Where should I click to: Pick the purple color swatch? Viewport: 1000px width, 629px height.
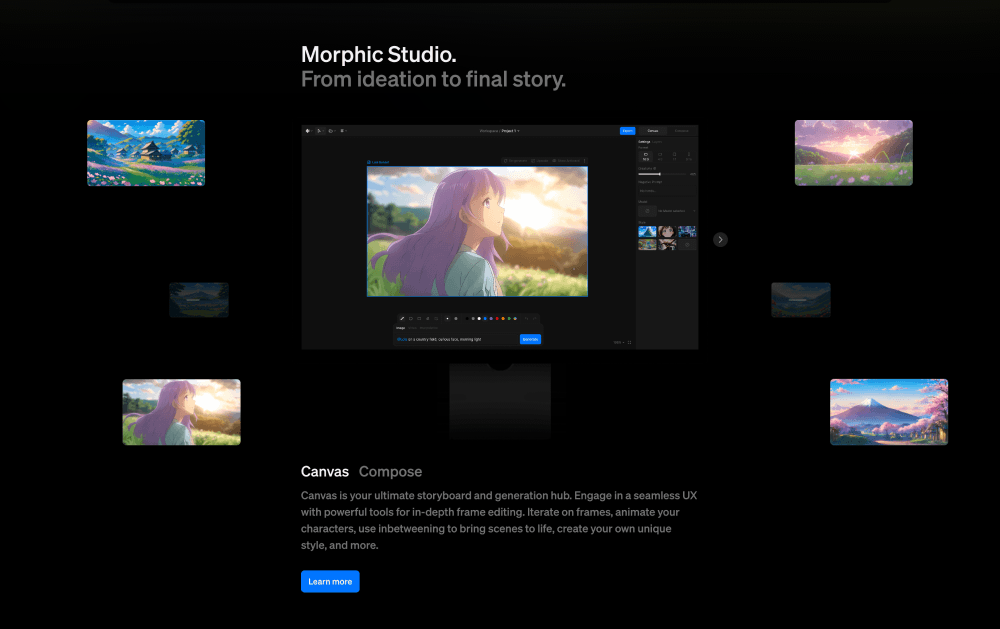491,318
